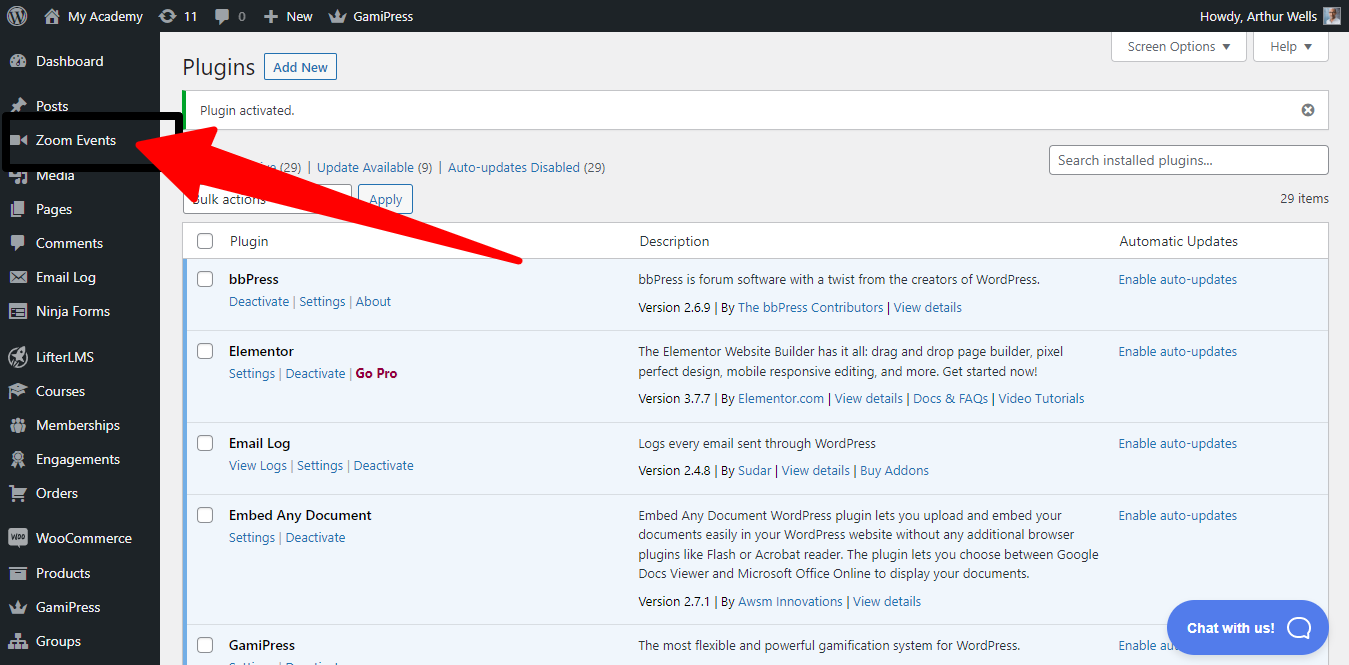Select the Elementor plugin checkbox
This screenshot has width=1349, height=665.
coord(205,351)
